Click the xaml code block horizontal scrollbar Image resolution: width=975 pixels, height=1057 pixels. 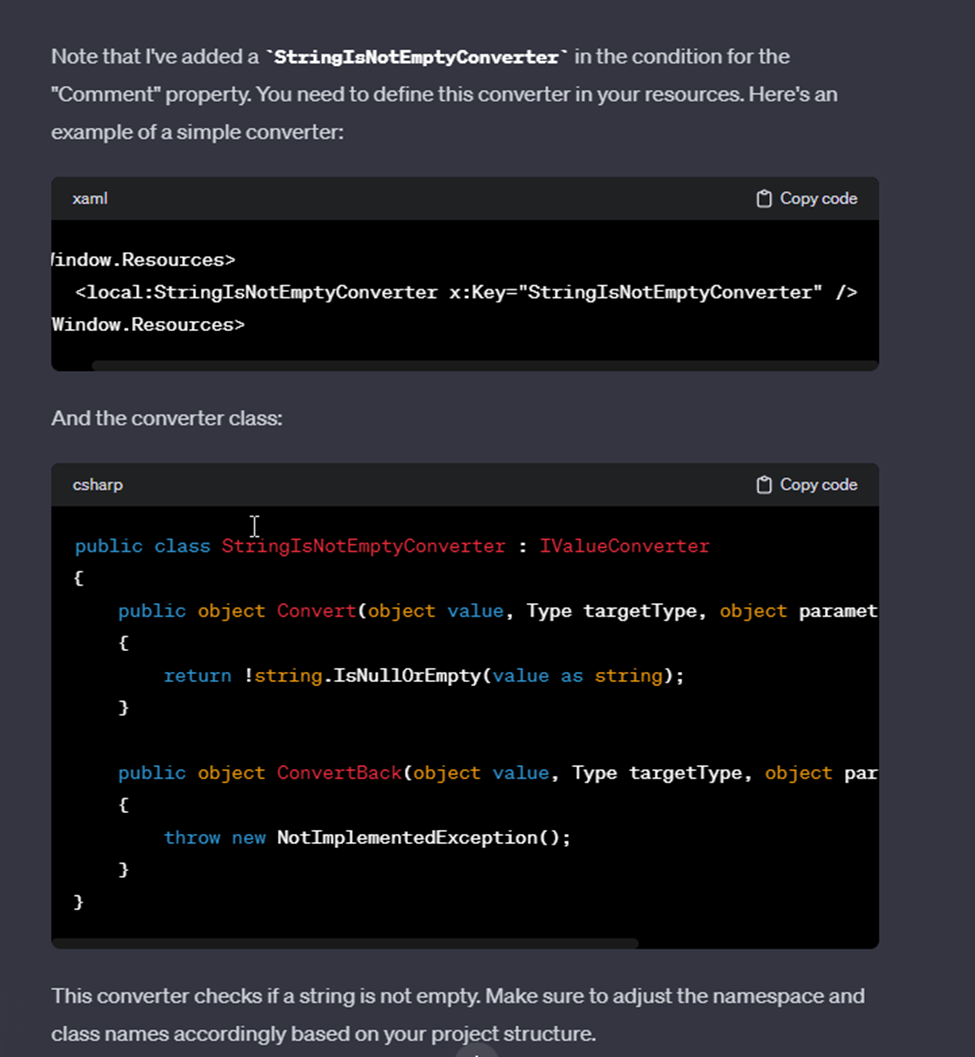pyautogui.click(x=485, y=366)
